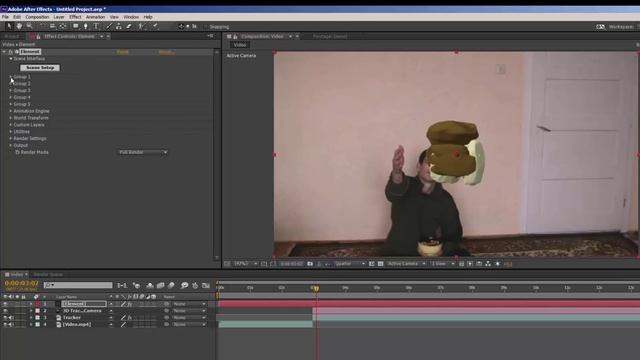
Task: Click the camera snapshot icon in viewer
Action: [x=310, y=264]
